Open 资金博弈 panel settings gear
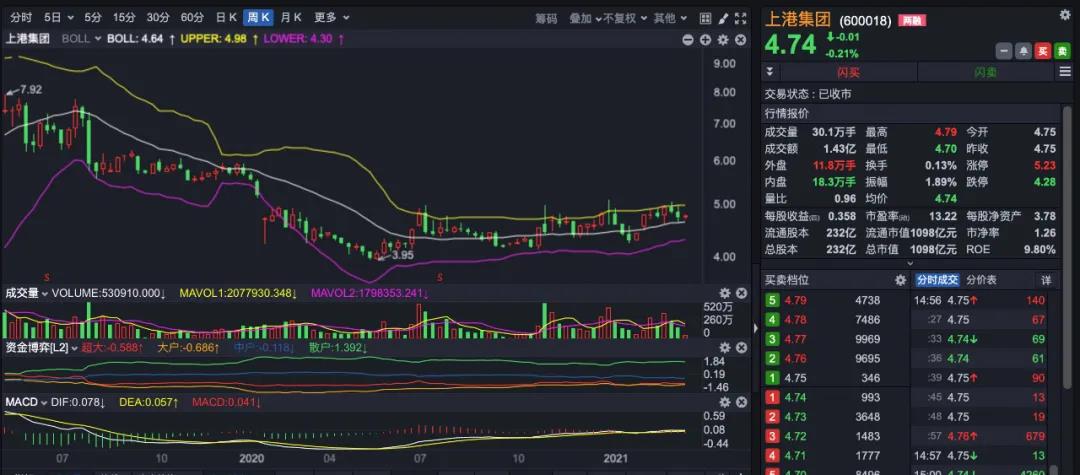The height and width of the screenshot is (475, 1080). pos(725,348)
